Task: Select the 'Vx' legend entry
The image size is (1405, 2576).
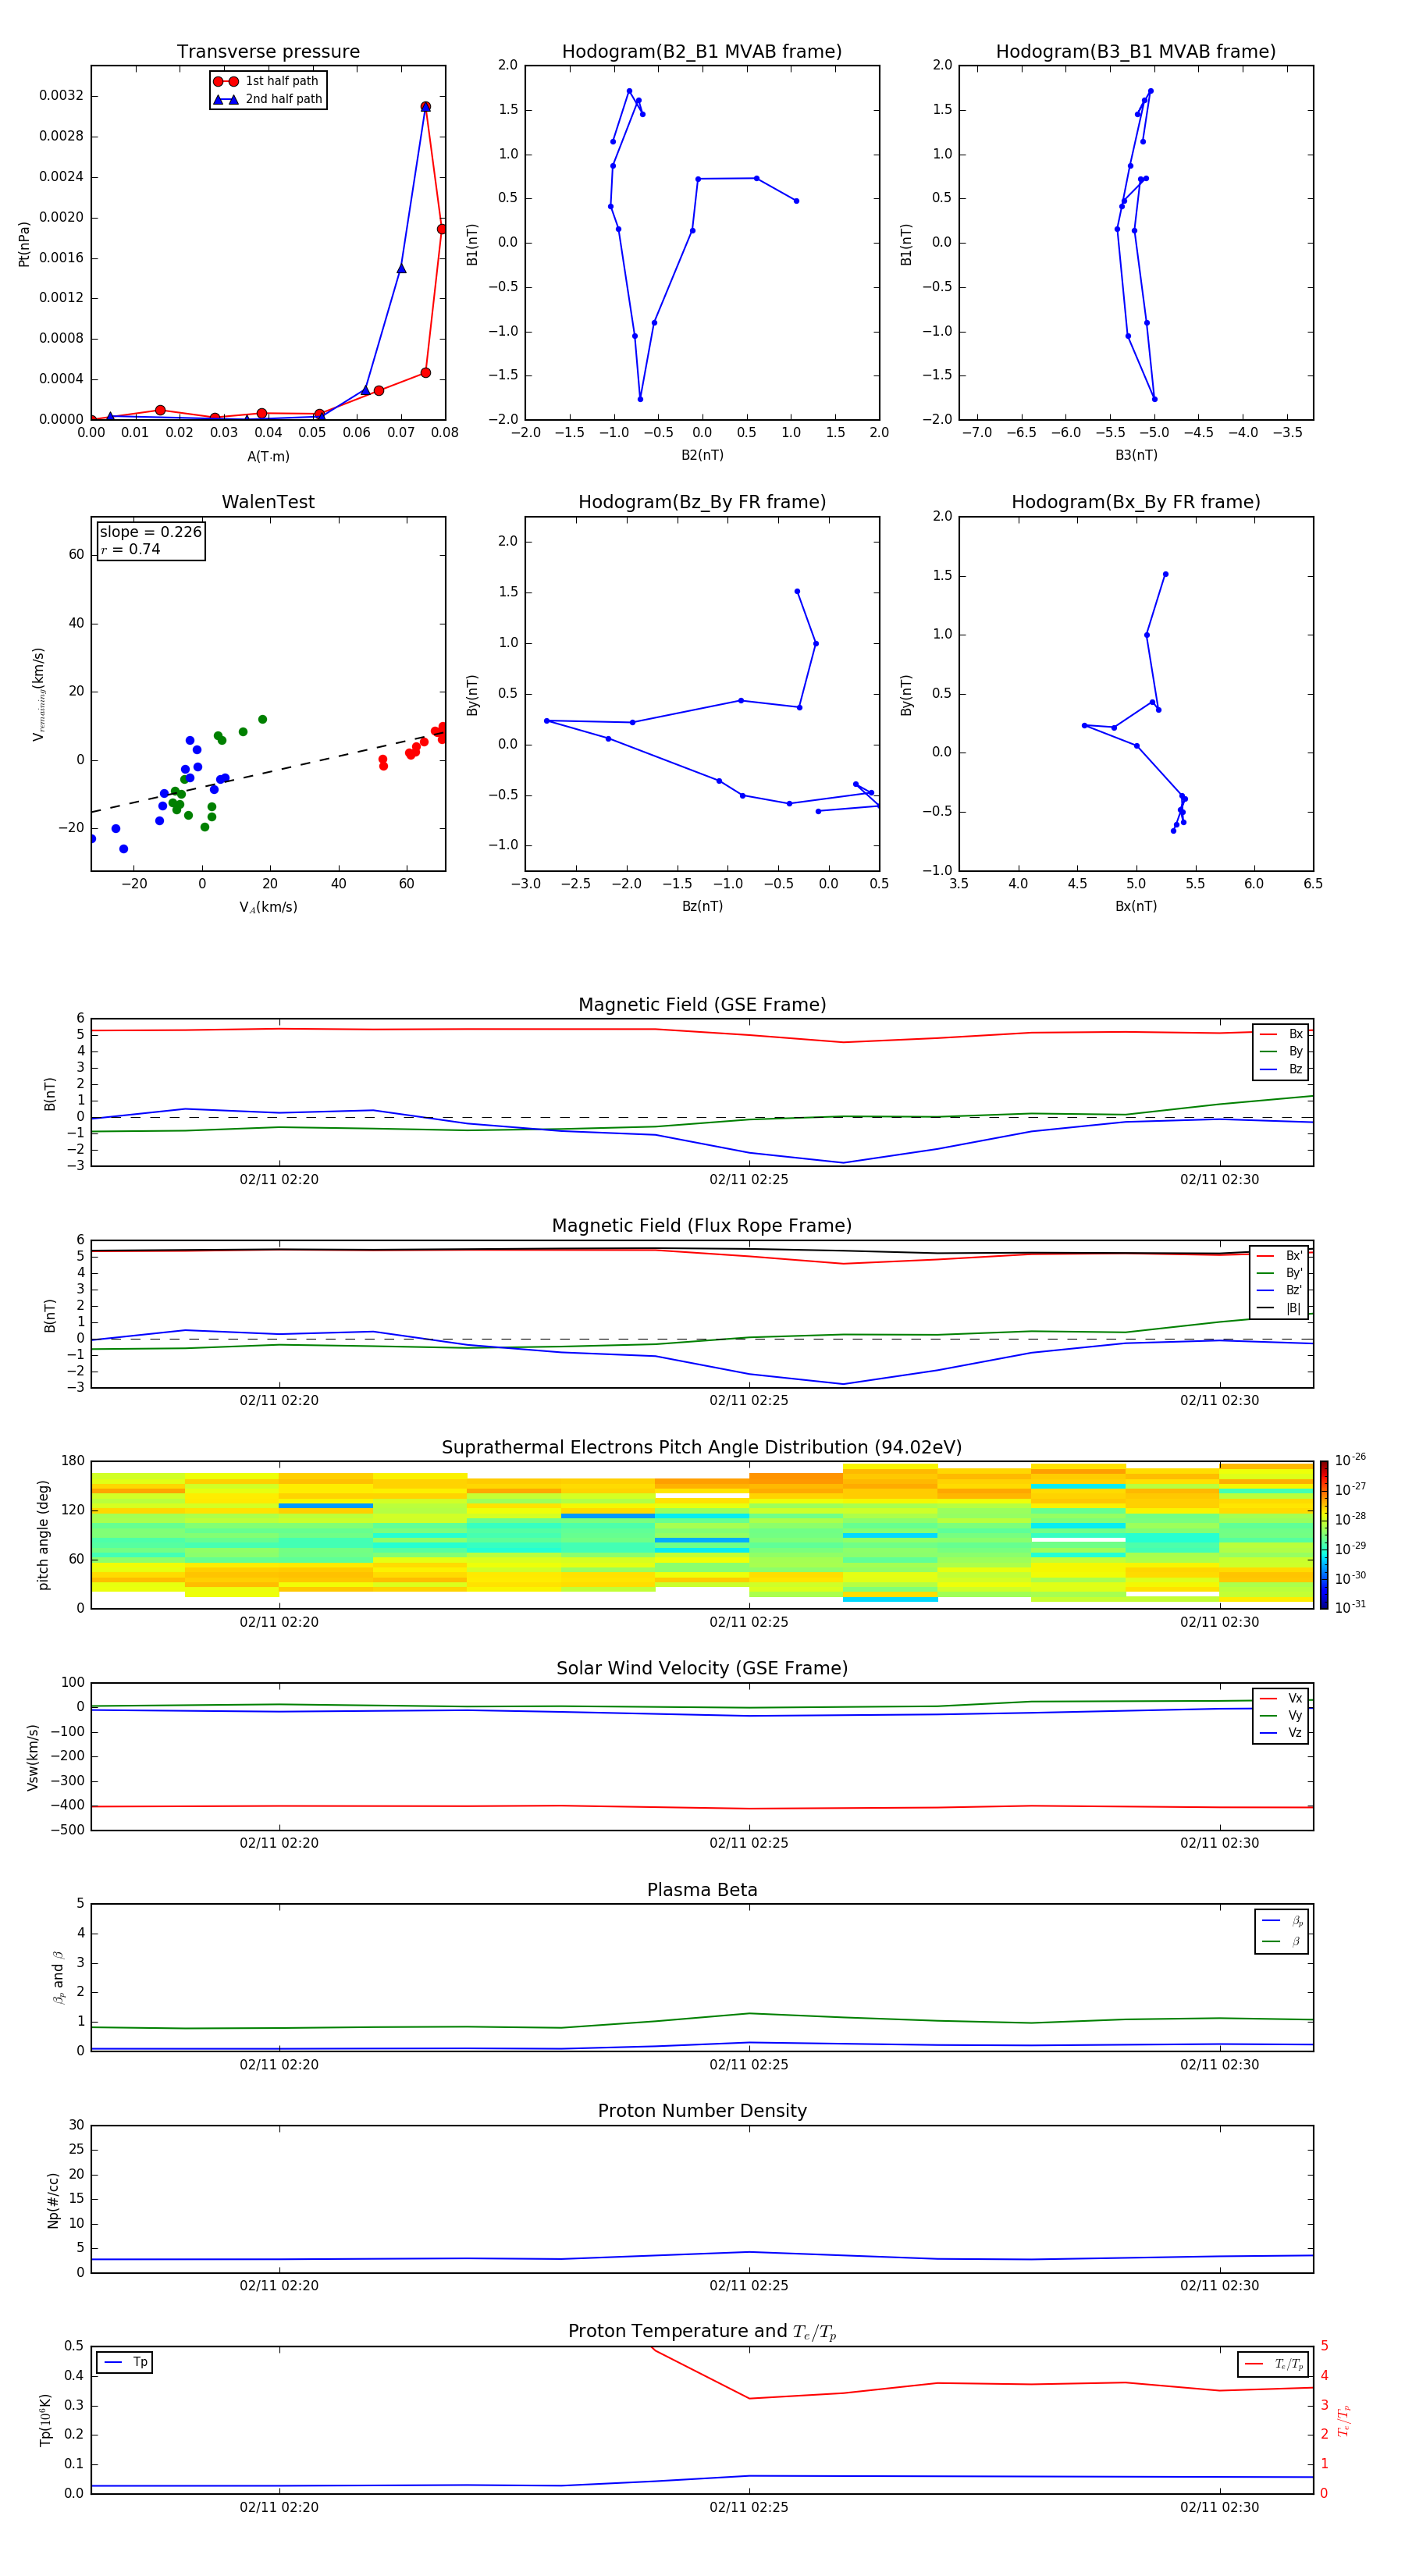Action: click(1281, 1698)
